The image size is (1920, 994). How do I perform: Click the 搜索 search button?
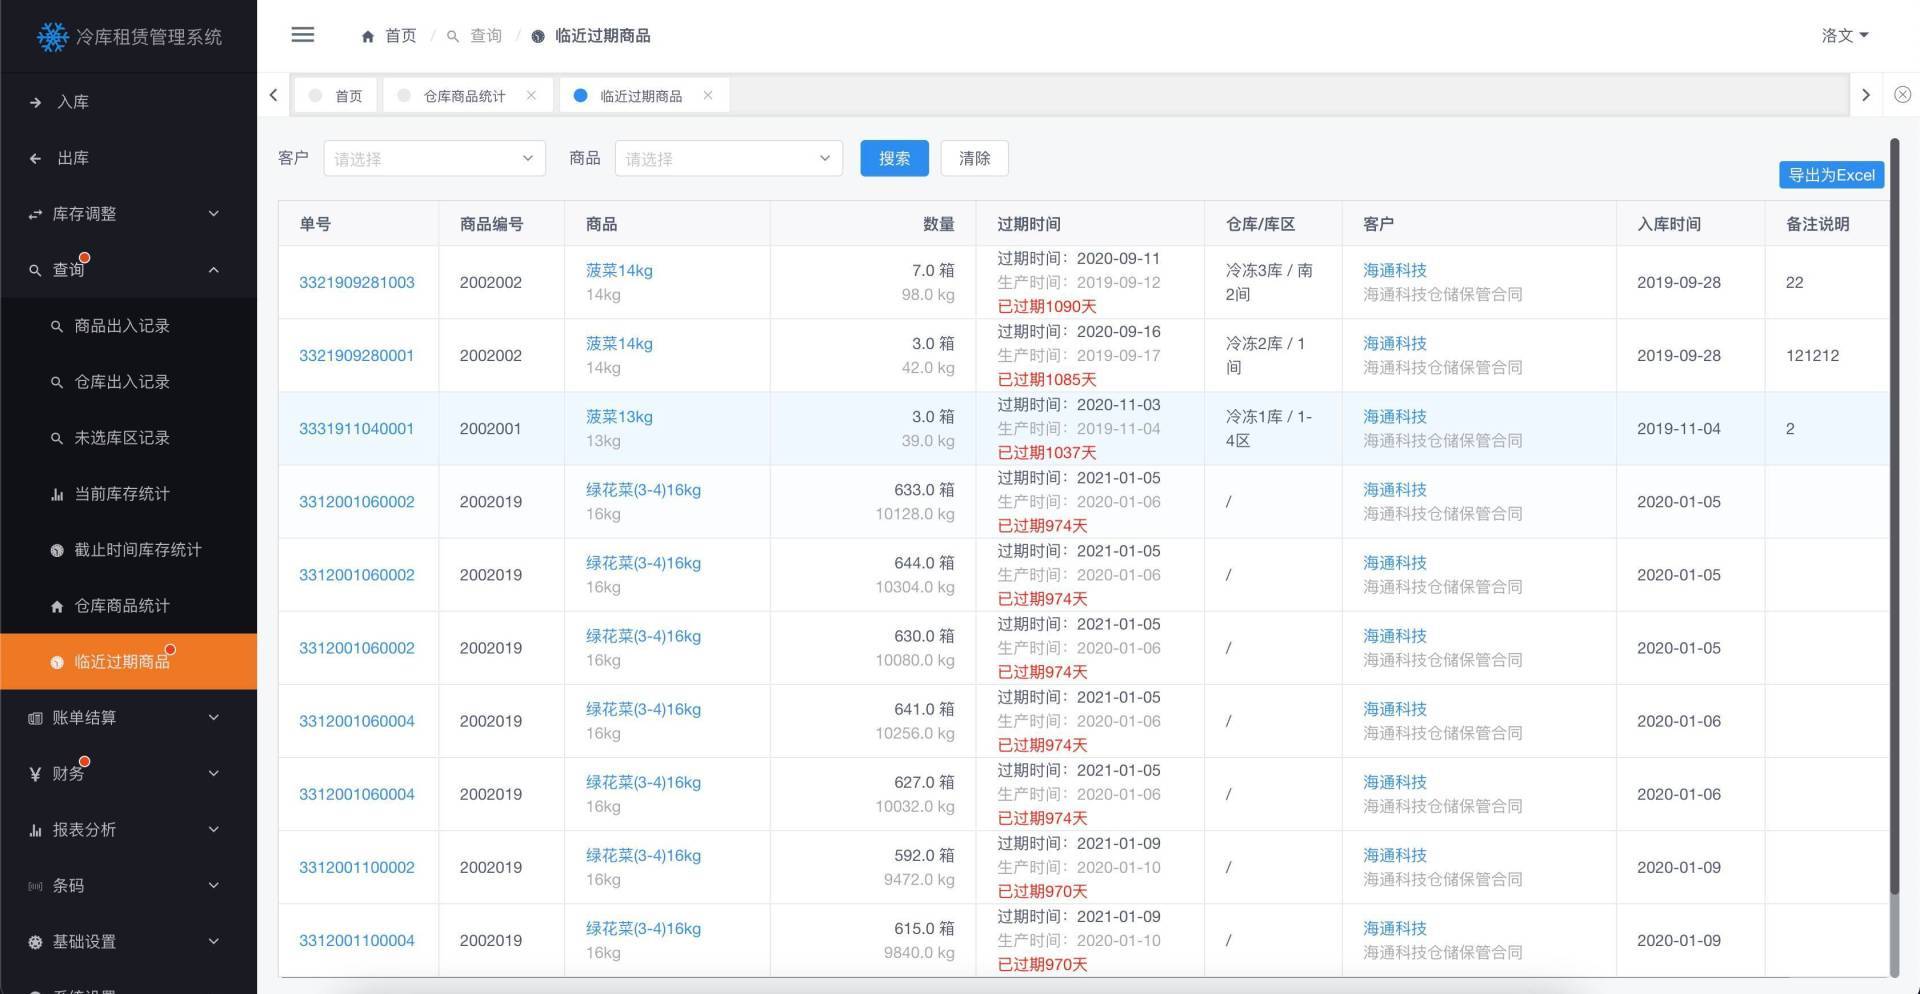pyautogui.click(x=893, y=158)
